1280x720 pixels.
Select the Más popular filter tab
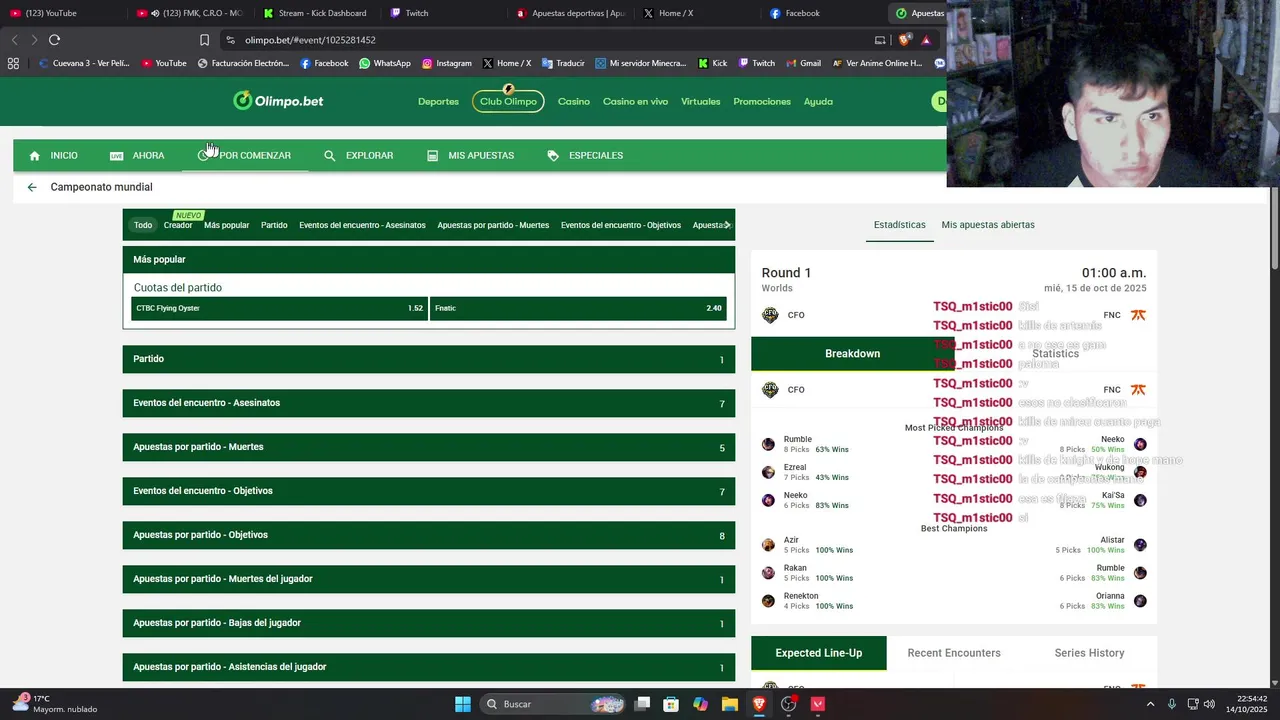point(226,225)
